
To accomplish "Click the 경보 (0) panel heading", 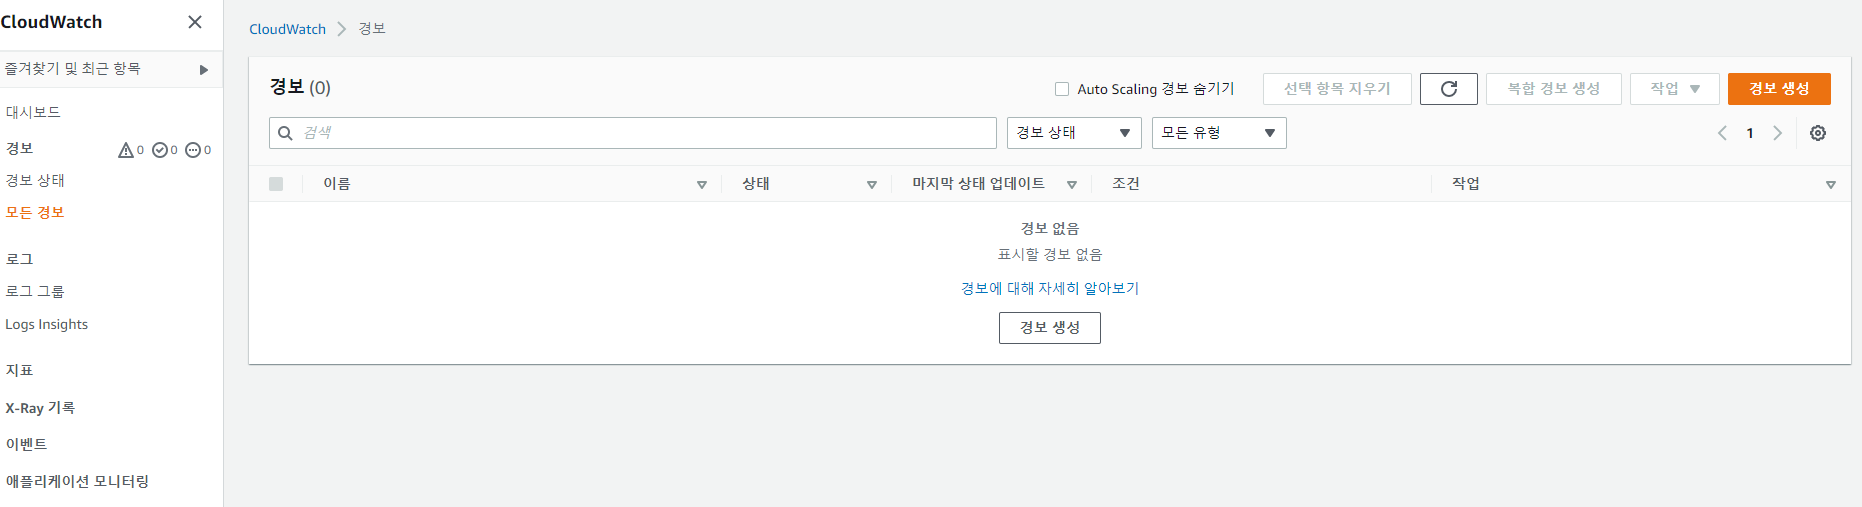I will pyautogui.click(x=300, y=87).
